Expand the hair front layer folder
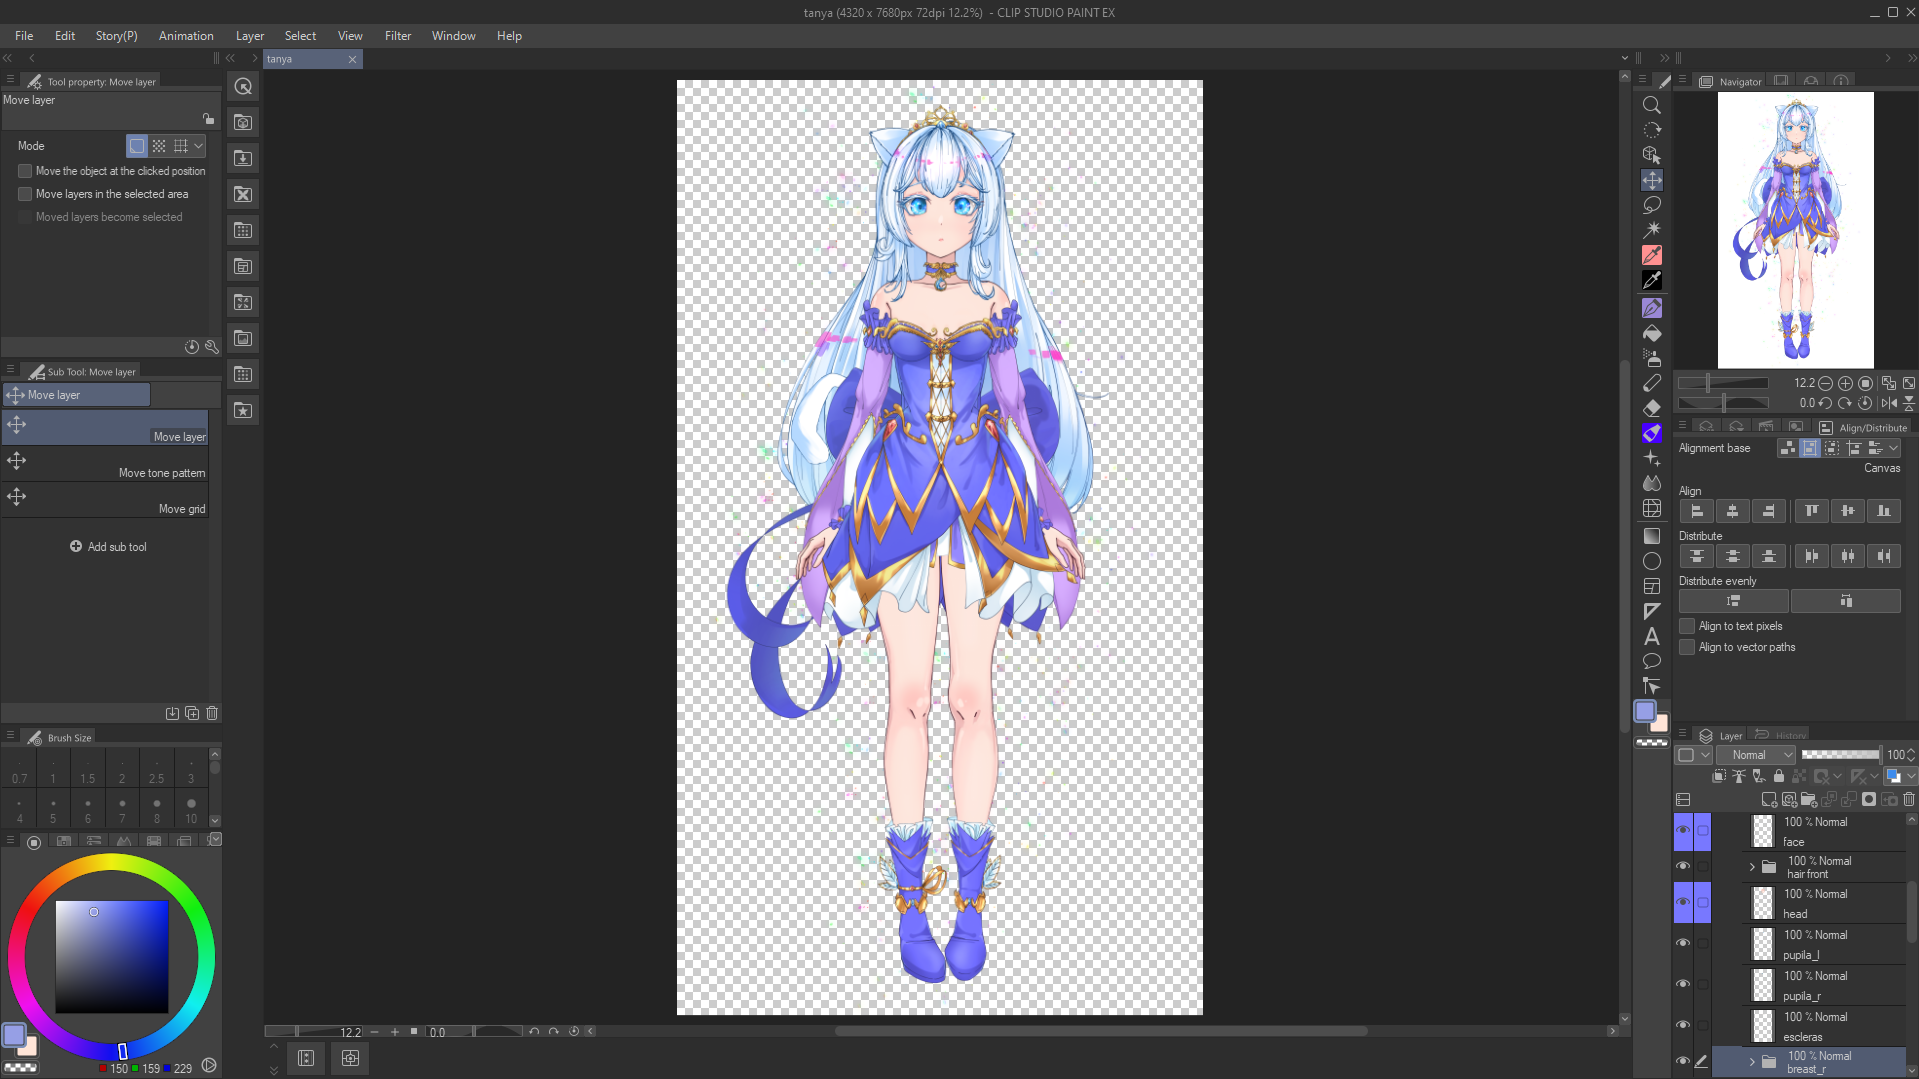Viewport: 1919px width, 1079px height. 1752,867
